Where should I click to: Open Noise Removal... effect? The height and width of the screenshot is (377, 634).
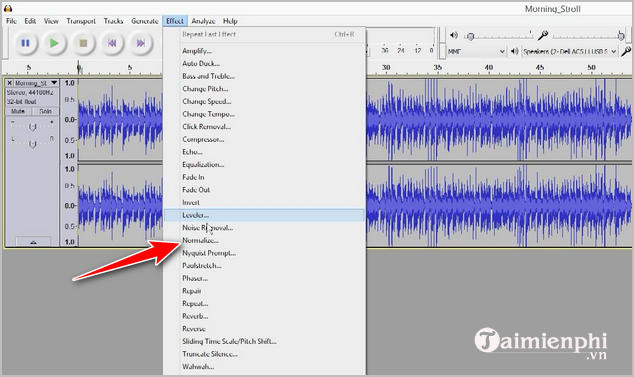click(x=264, y=228)
